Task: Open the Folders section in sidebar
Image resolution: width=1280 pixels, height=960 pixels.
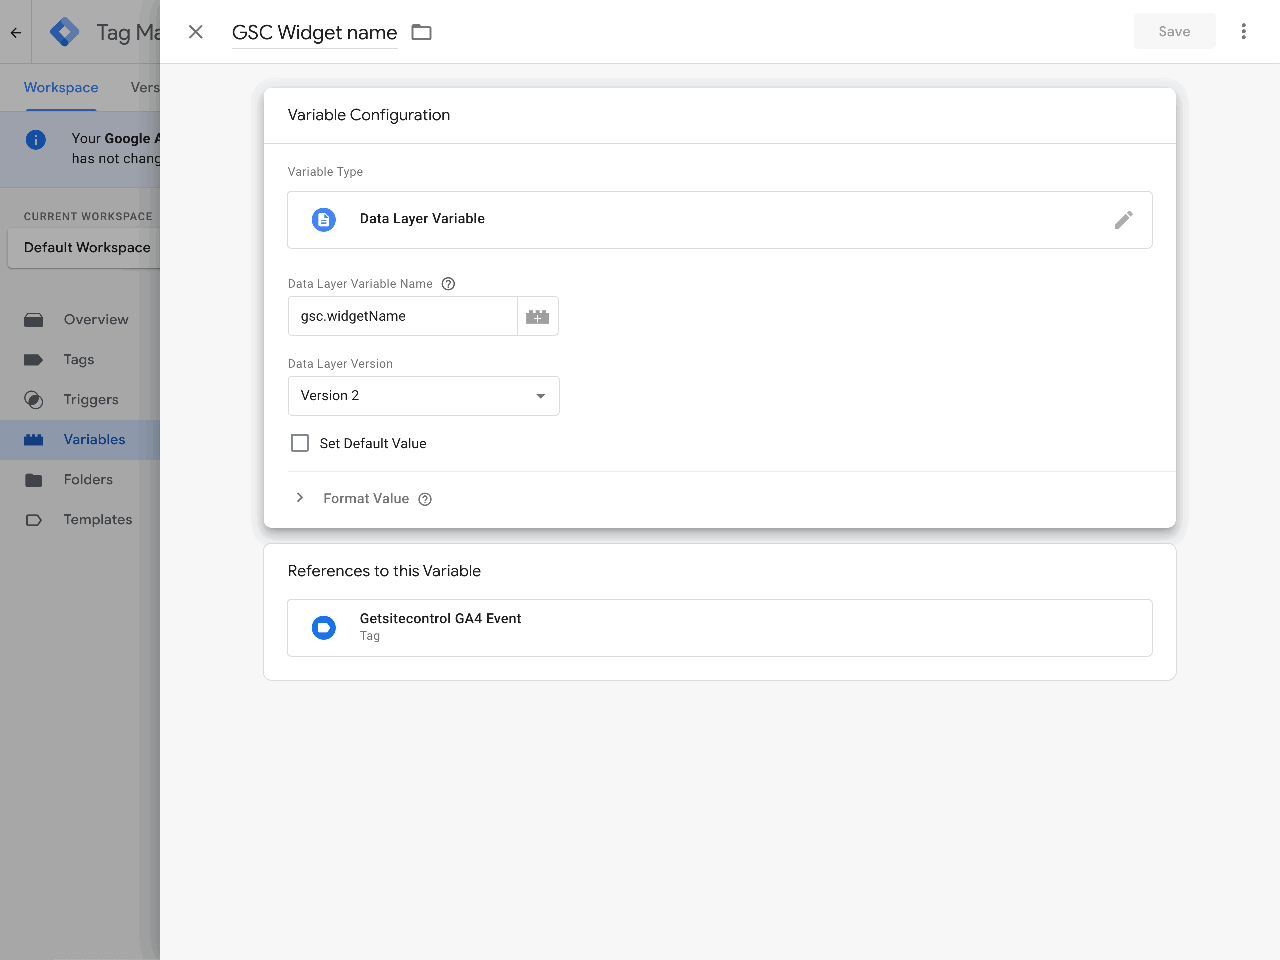Action: coord(88,479)
